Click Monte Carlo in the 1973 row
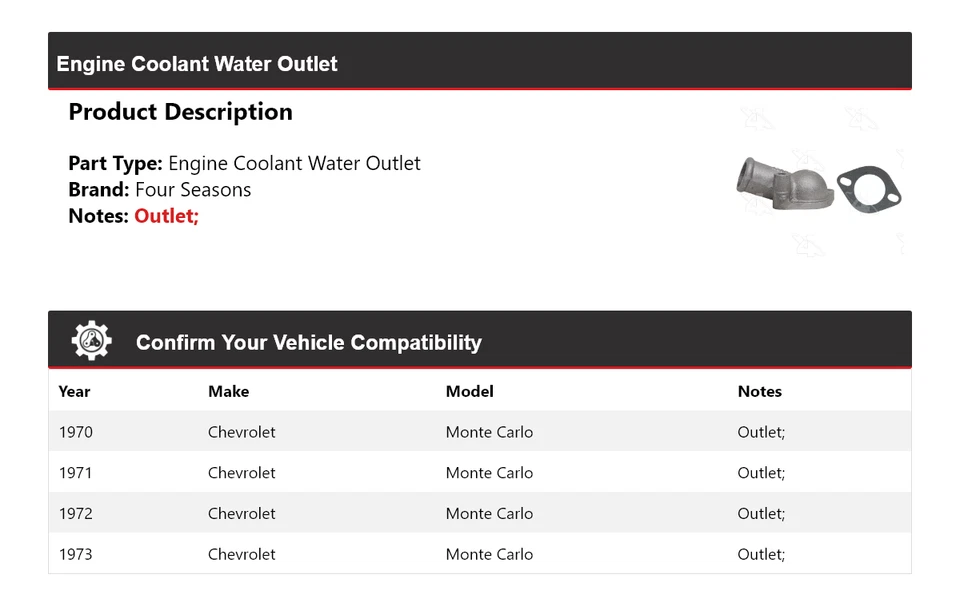 point(489,554)
